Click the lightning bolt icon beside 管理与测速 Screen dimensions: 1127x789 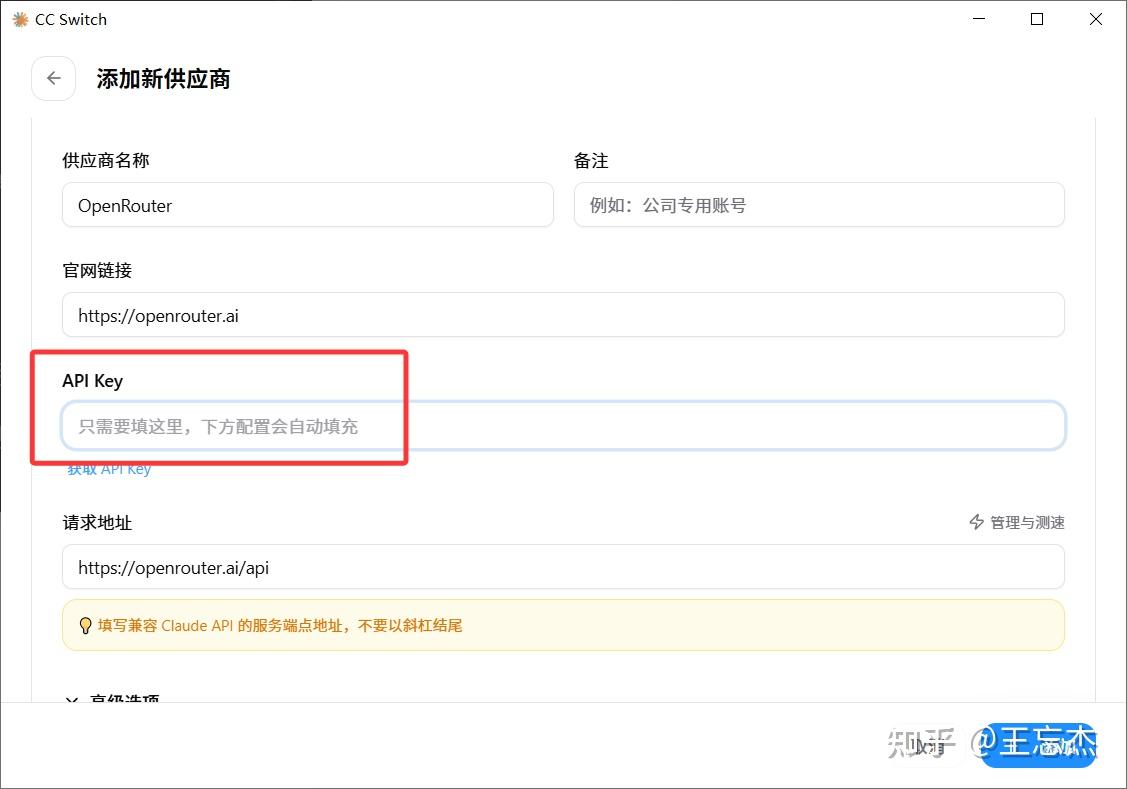(x=977, y=522)
